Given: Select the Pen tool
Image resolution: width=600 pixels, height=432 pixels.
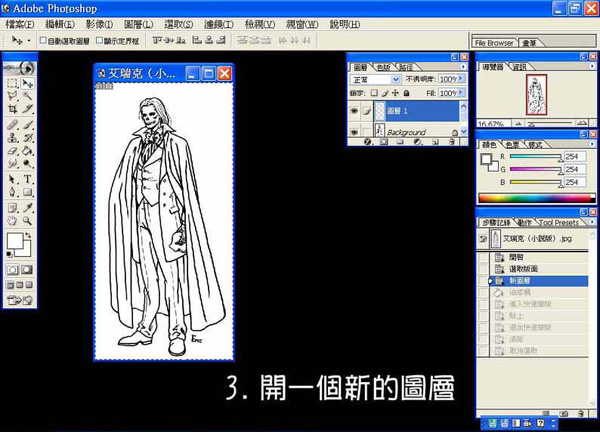Looking at the screenshot, I should (13, 192).
